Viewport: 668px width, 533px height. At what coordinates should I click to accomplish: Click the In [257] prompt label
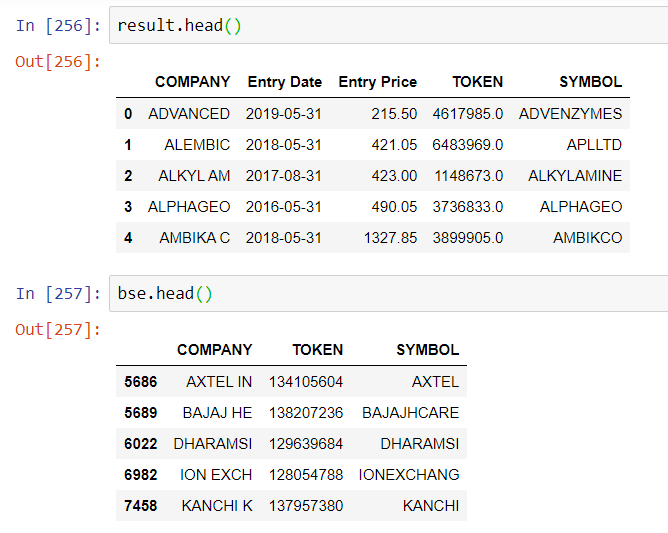pos(58,294)
